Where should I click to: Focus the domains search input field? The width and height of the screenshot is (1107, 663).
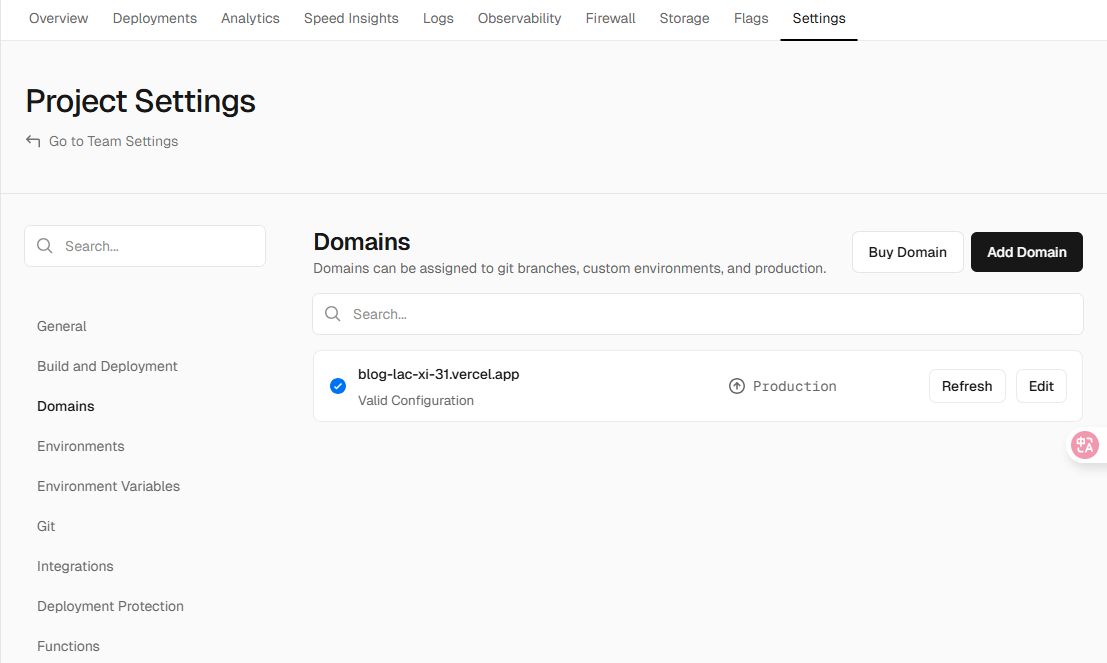pyautogui.click(x=710, y=314)
